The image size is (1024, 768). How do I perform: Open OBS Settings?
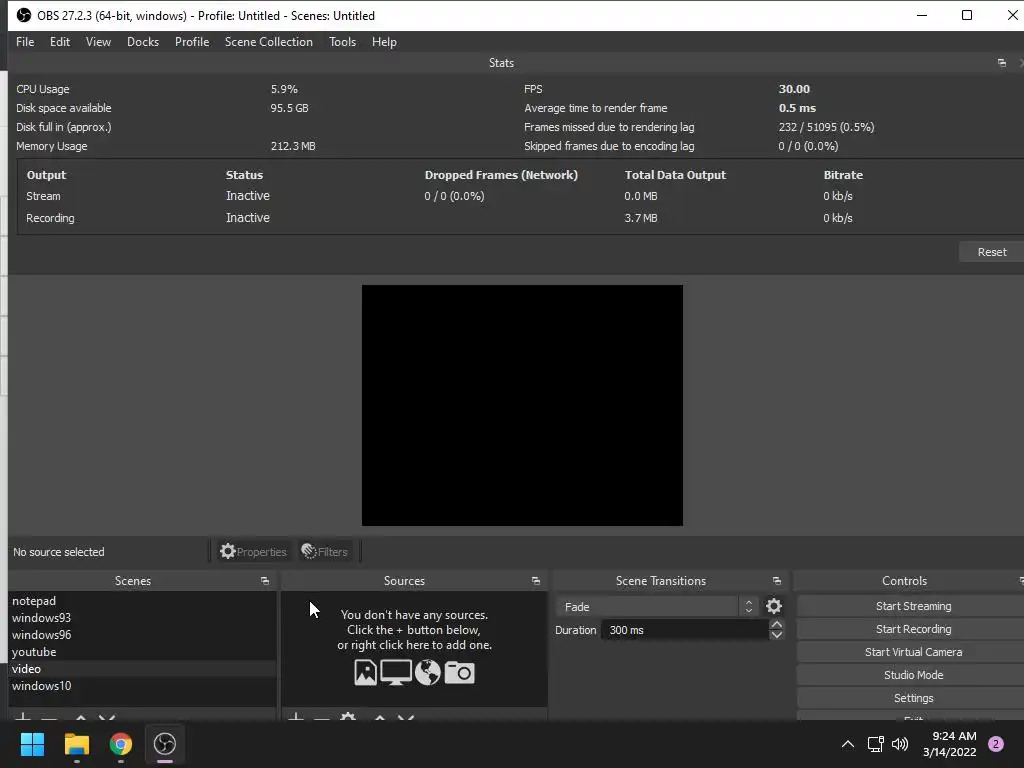[912, 698]
